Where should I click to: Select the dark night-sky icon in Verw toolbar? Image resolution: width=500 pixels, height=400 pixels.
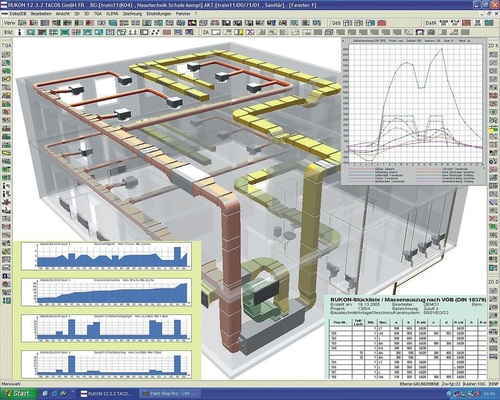[x=192, y=23]
